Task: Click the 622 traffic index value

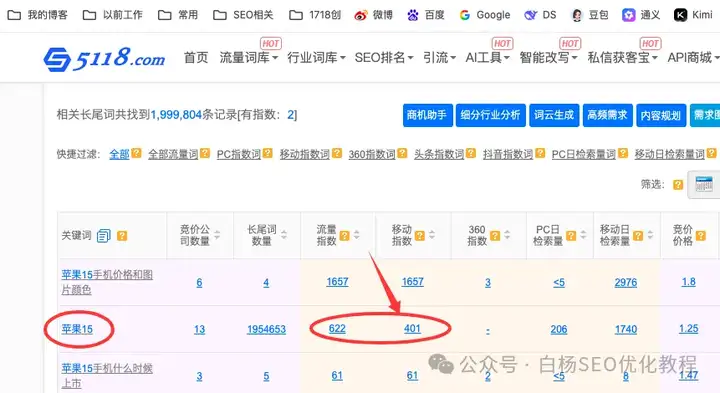Action: coord(337,329)
